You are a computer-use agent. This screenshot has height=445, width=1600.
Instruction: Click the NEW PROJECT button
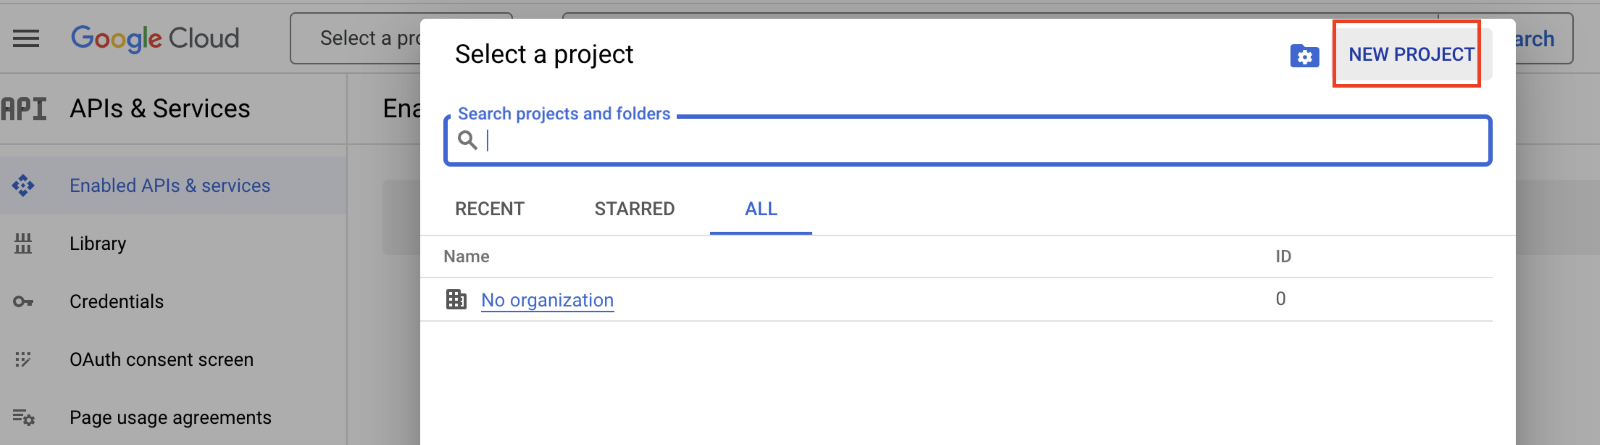click(x=1412, y=55)
